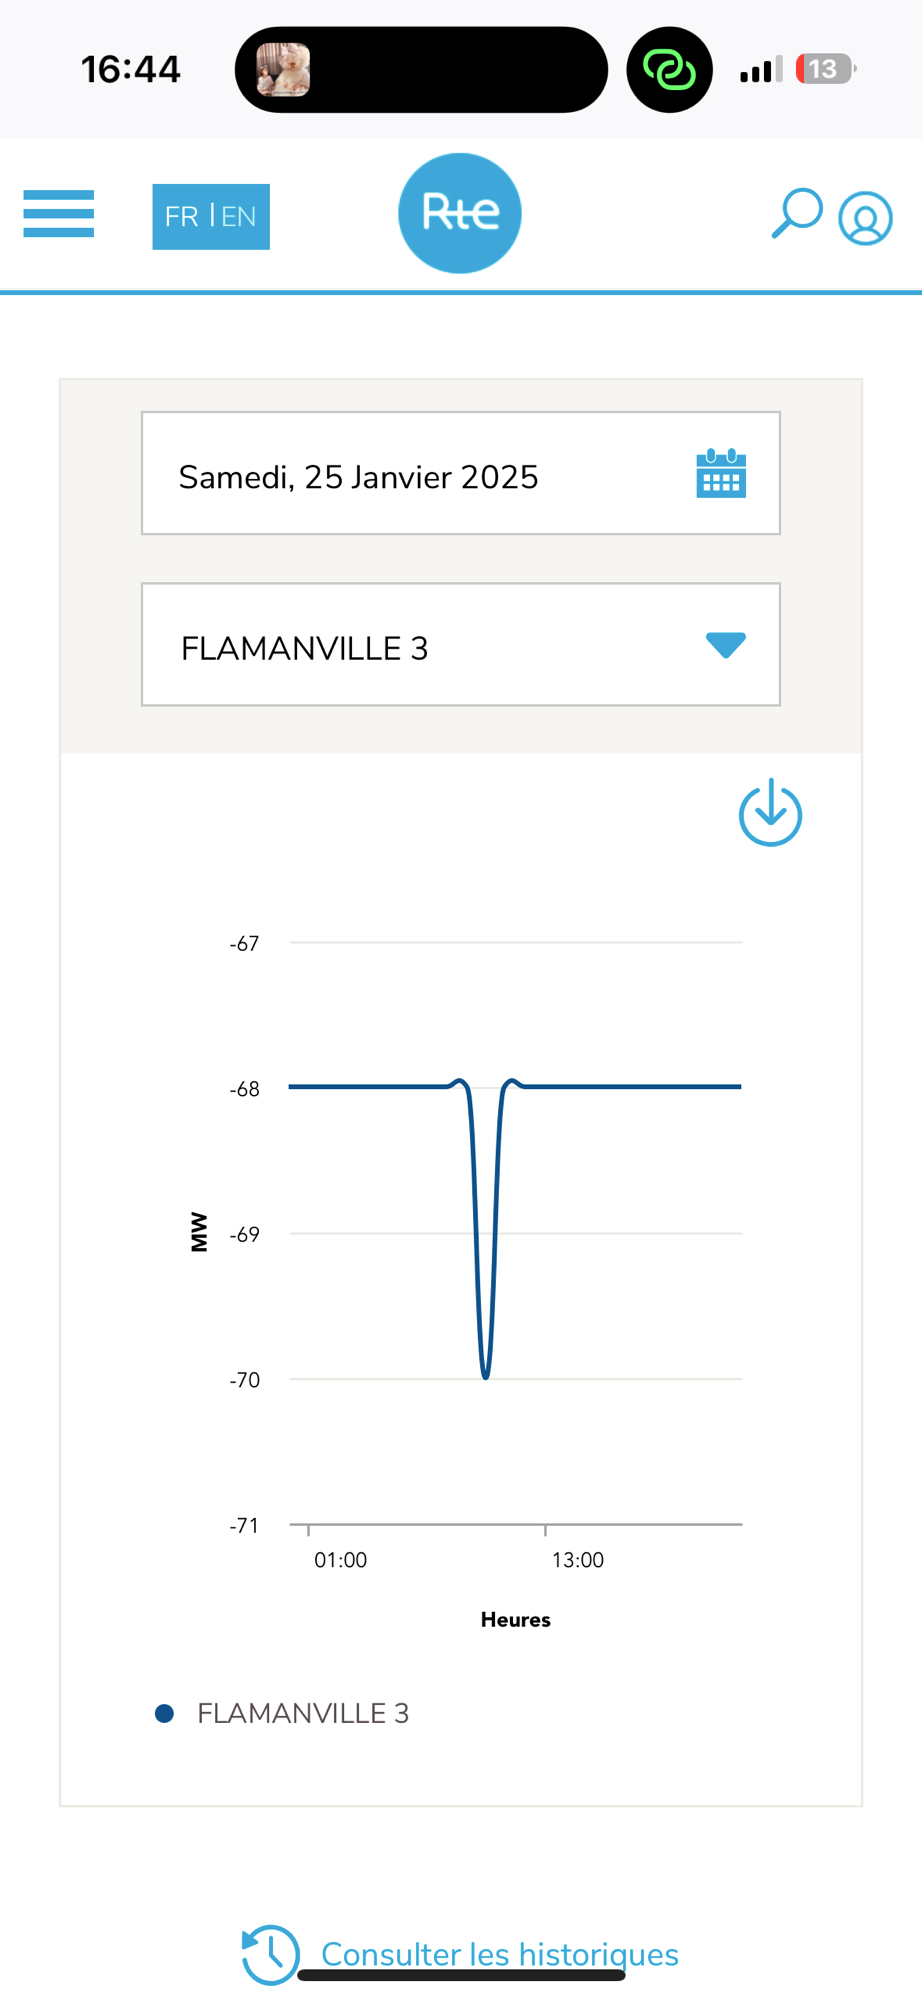Tap the green linked-rings status icon
922x2000 pixels.
669,69
